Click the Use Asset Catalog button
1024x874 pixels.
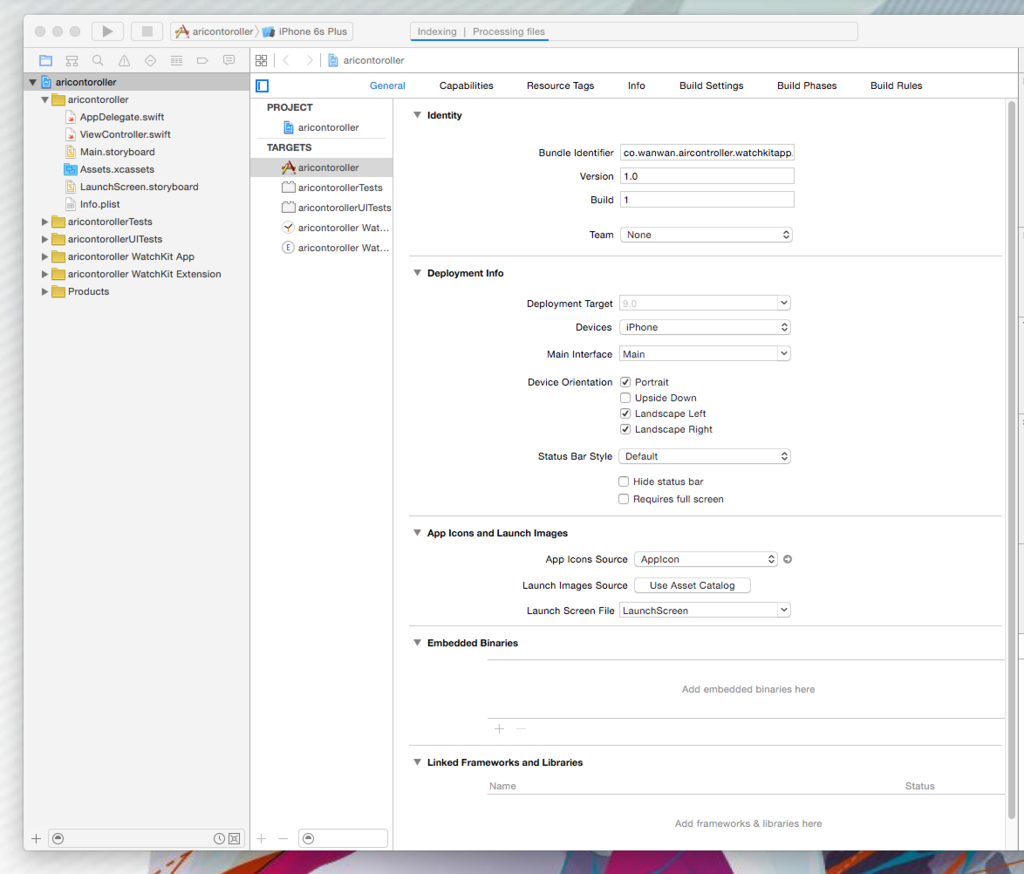click(x=692, y=585)
